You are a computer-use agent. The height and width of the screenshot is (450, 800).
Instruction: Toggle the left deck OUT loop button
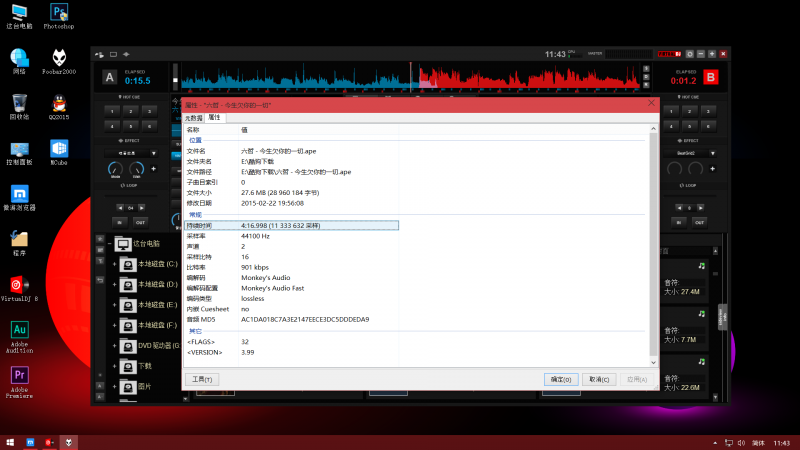[140, 221]
